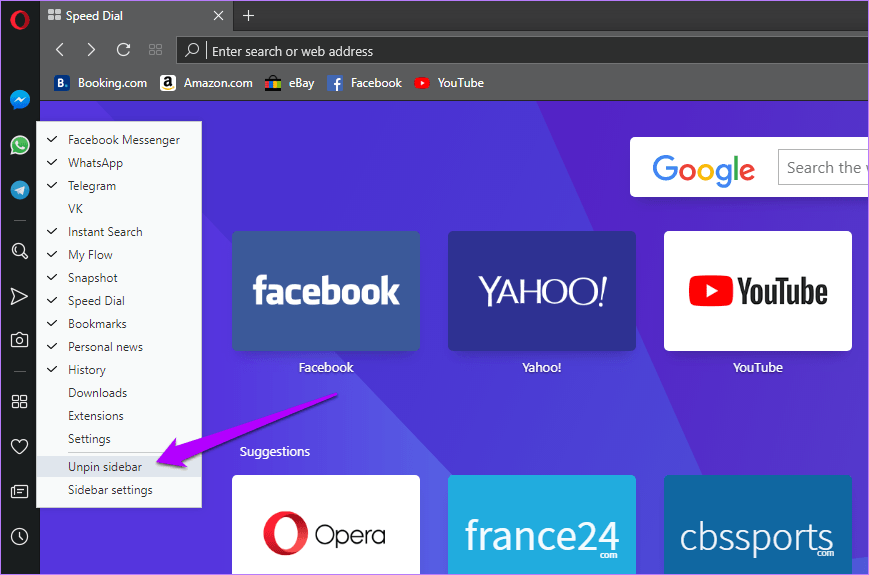
Task: Click the address bar search magnifier
Action: pyautogui.click(x=192, y=50)
